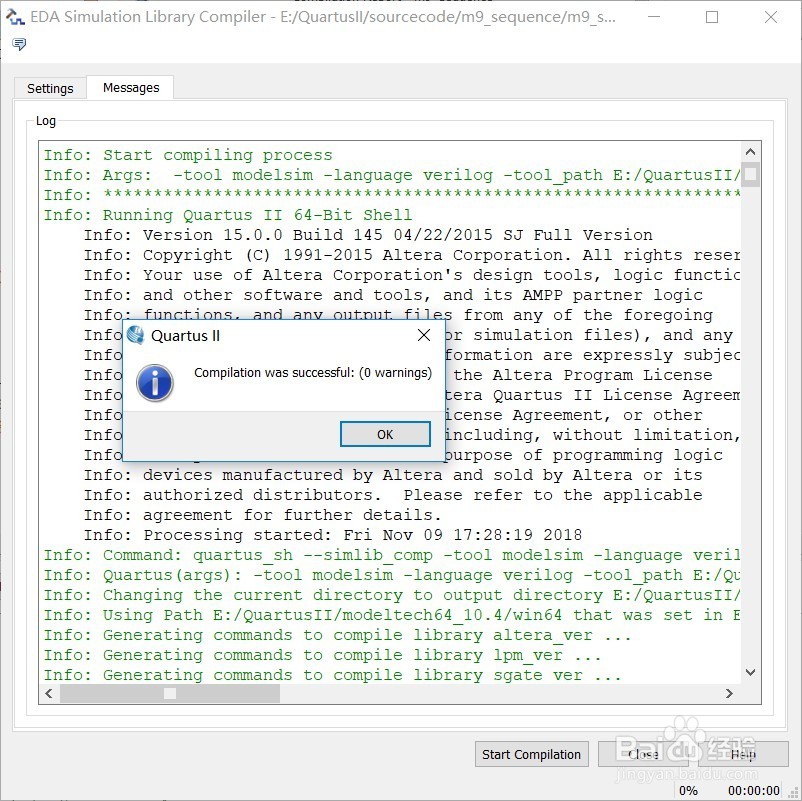802x801 pixels.
Task: Click 'Compilation was successful' message text
Action: 313,373
